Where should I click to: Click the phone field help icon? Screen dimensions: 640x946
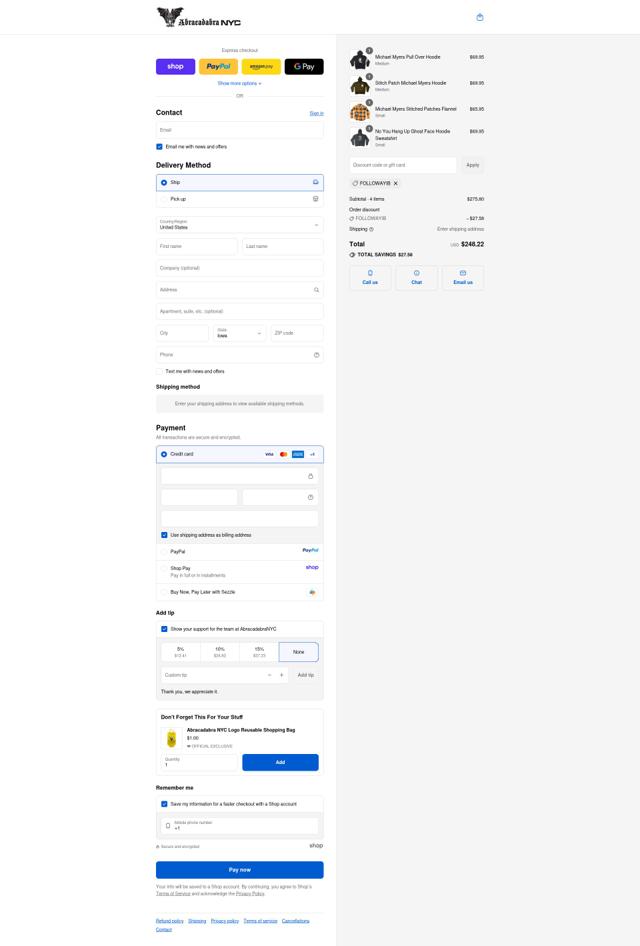(316, 355)
